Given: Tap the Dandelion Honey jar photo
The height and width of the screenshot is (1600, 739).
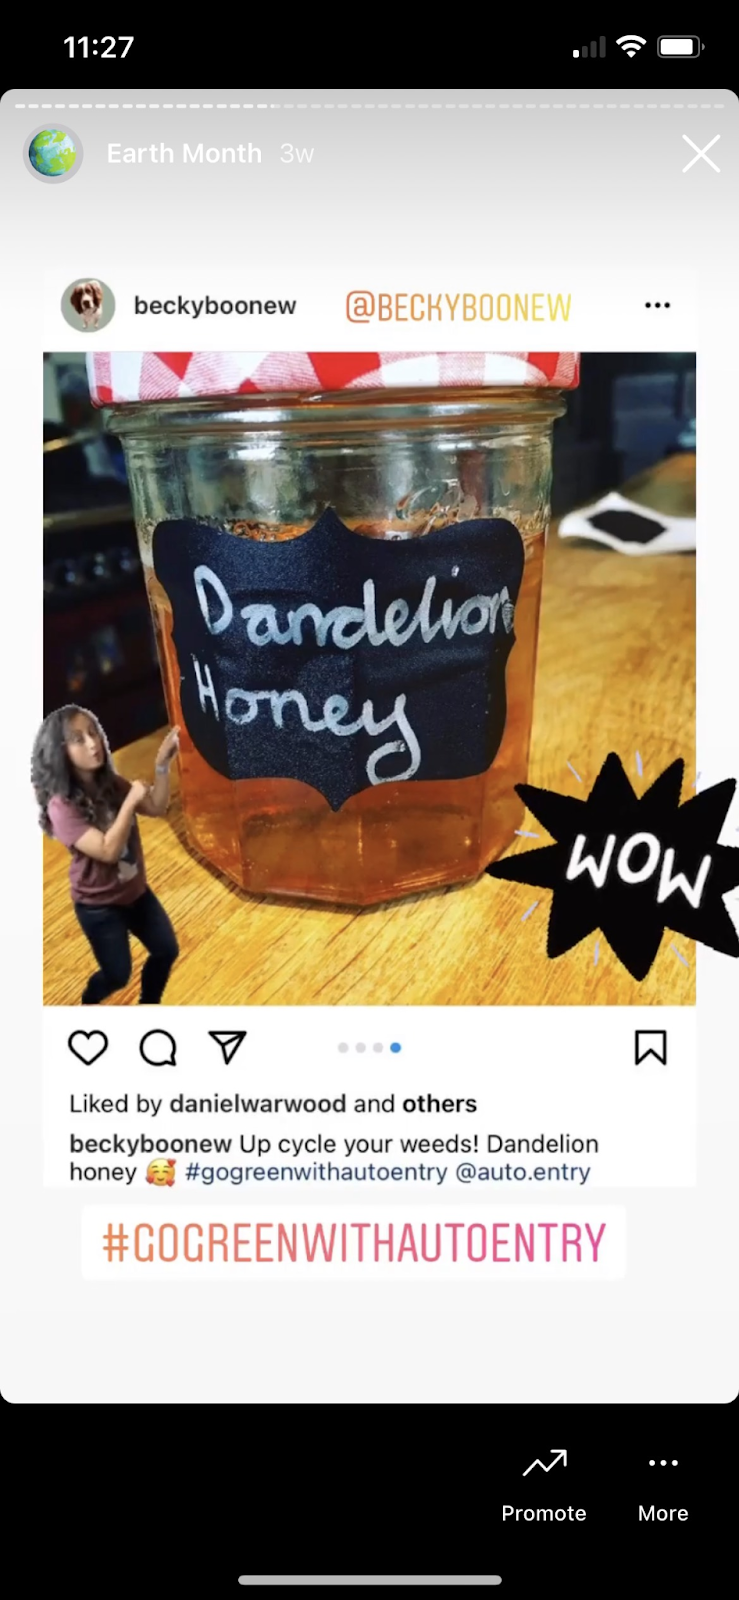Looking at the screenshot, I should click(369, 678).
